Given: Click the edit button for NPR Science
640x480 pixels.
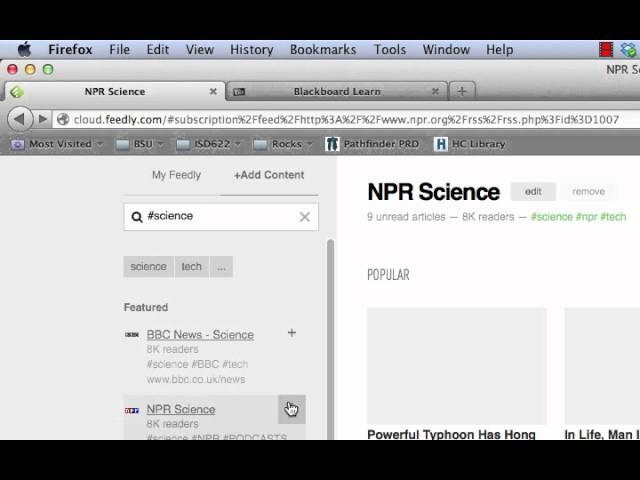Looking at the screenshot, I should 533,191.
